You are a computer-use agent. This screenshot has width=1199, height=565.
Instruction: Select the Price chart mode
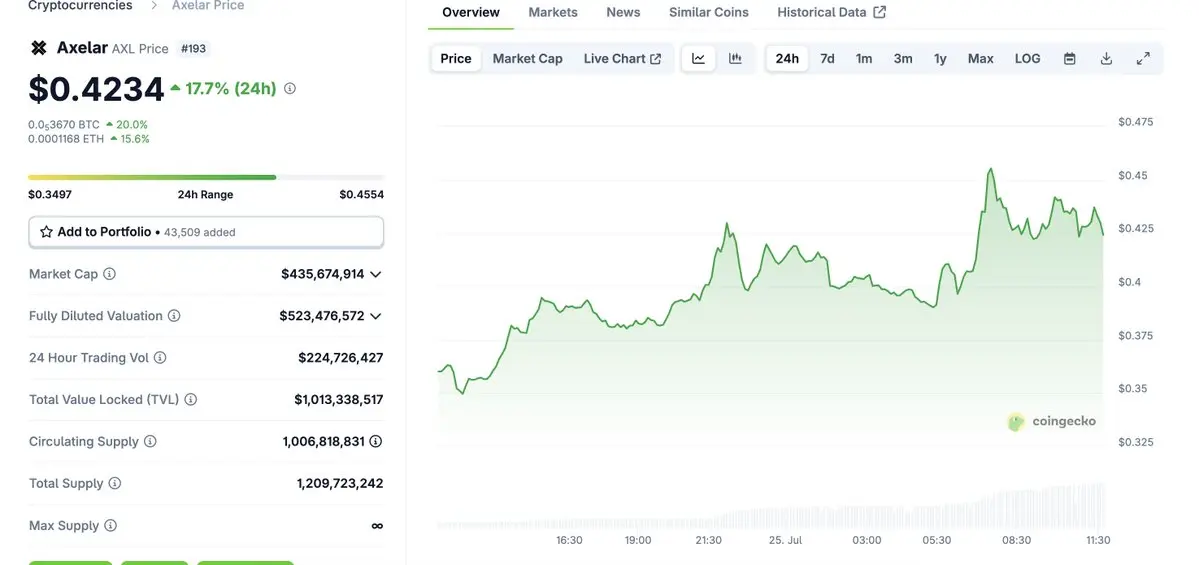point(456,59)
